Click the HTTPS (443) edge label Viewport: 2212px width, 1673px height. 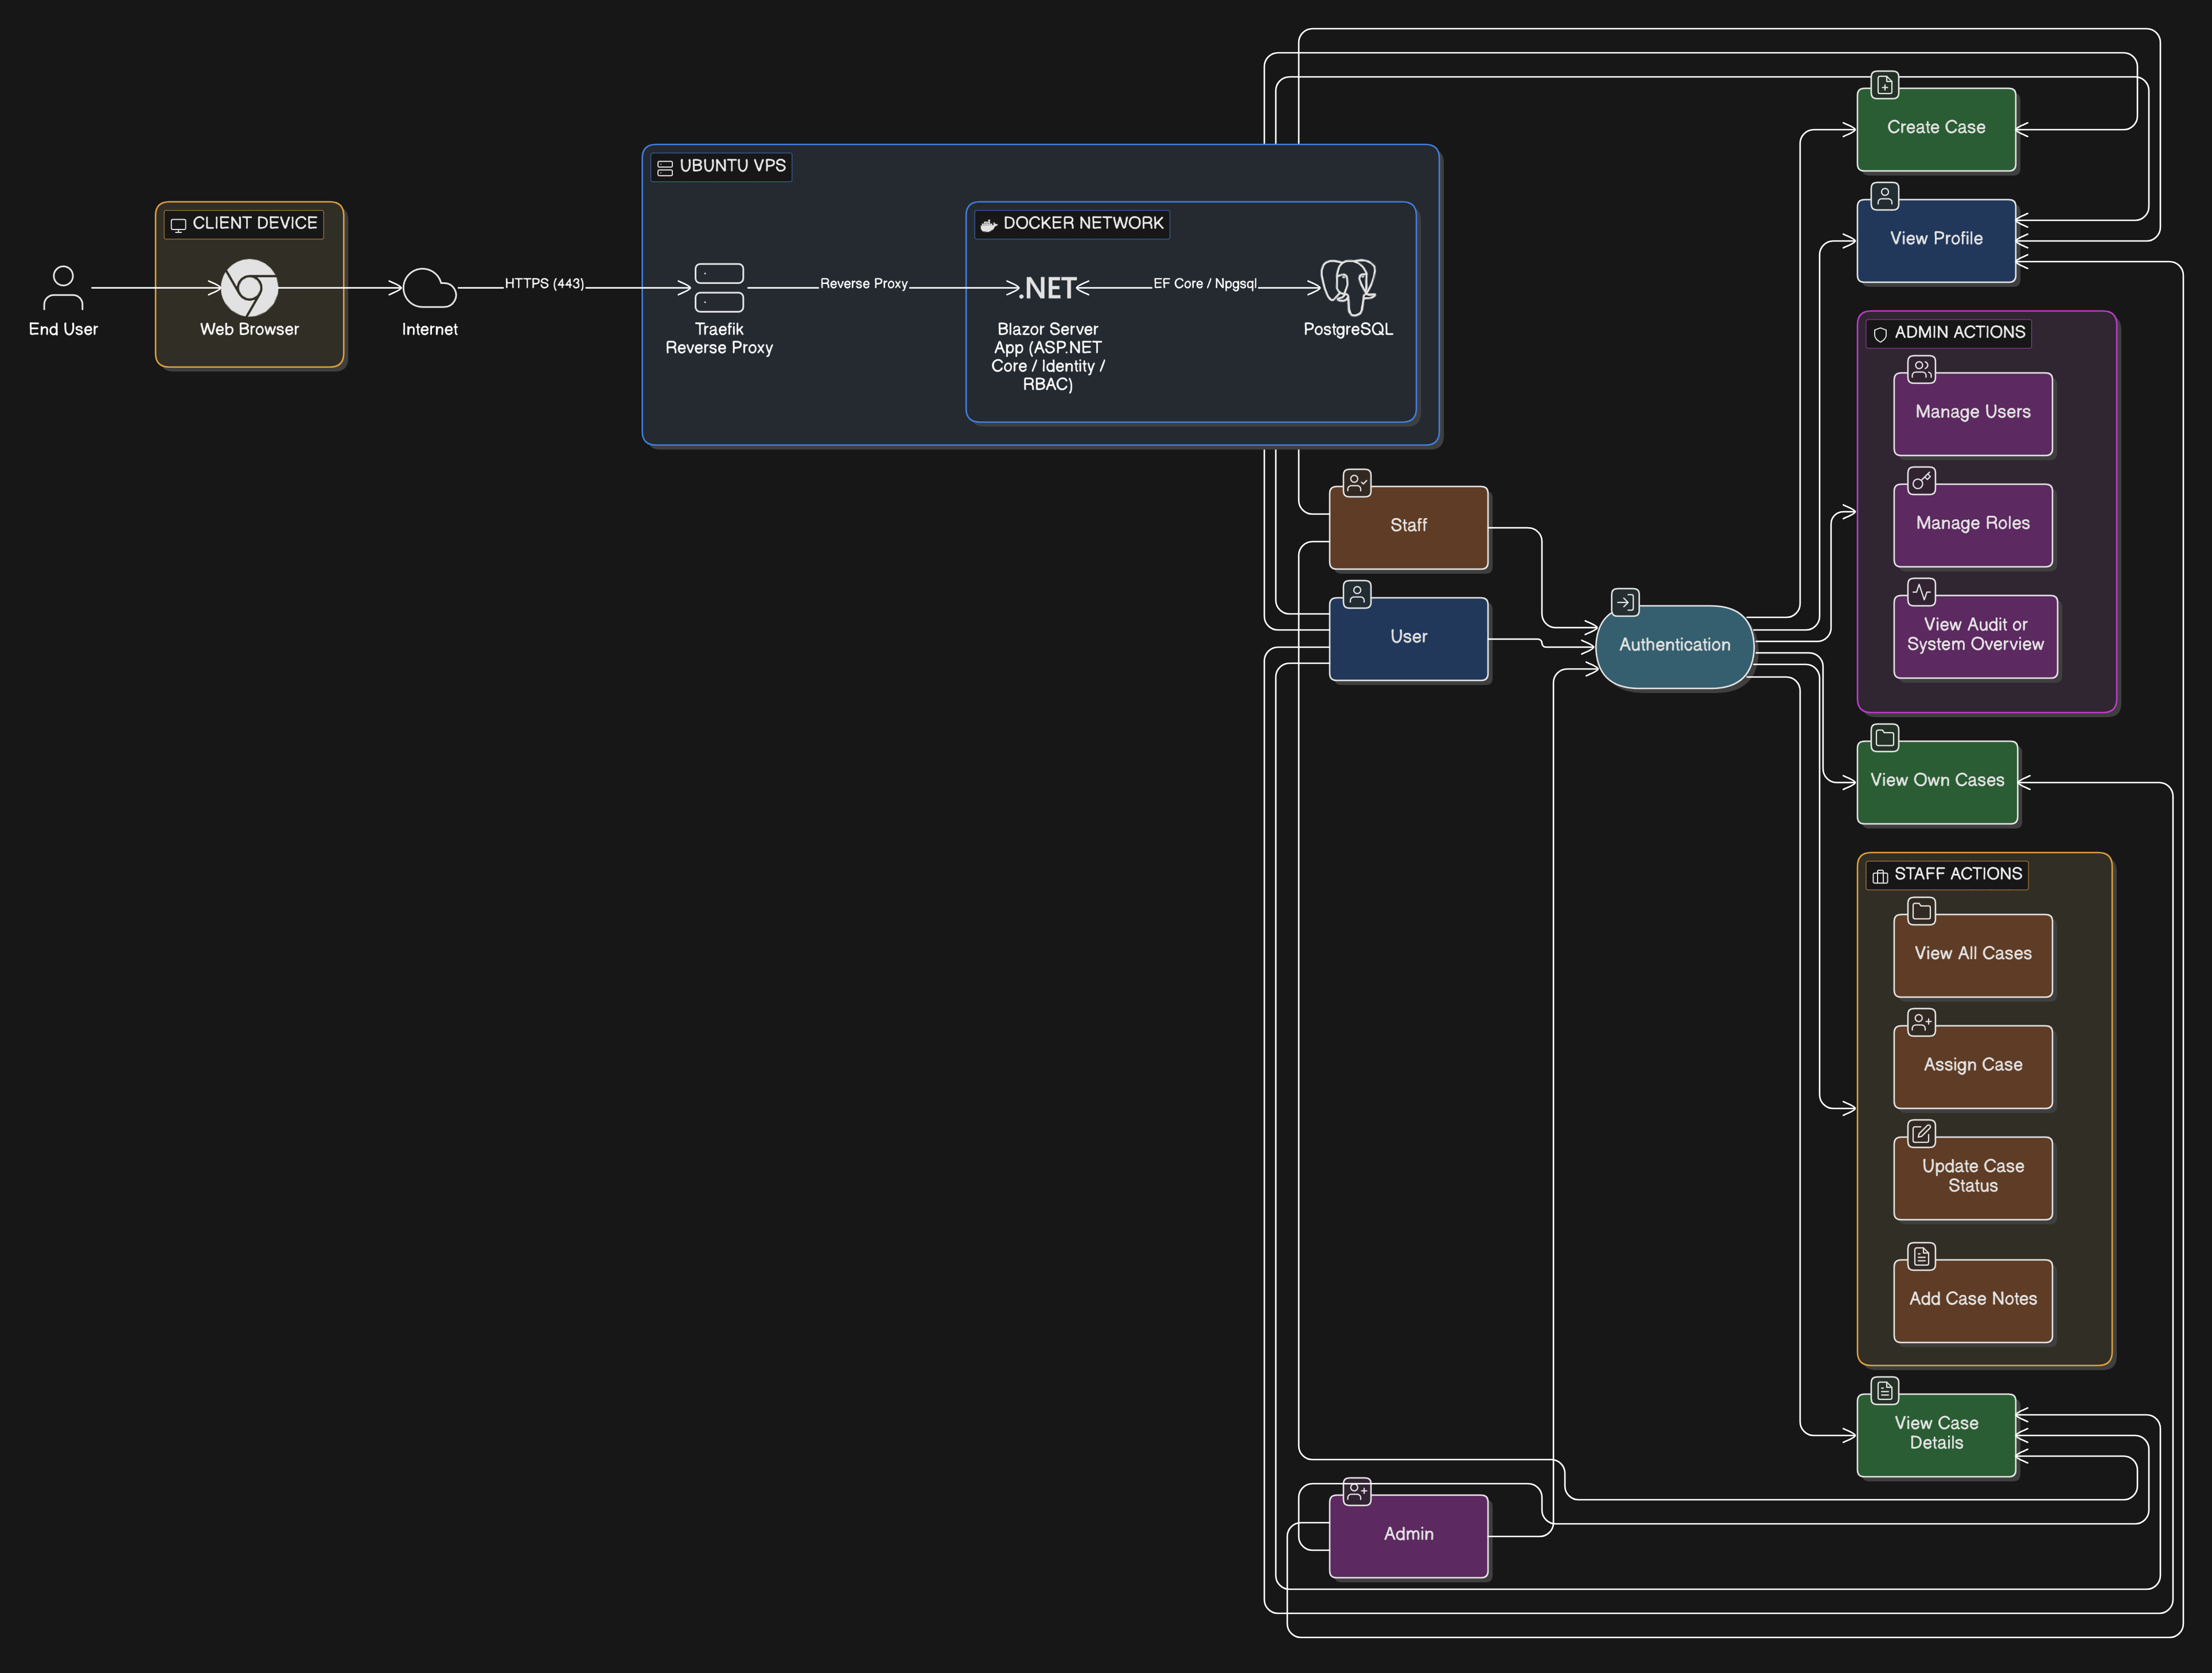pos(544,284)
